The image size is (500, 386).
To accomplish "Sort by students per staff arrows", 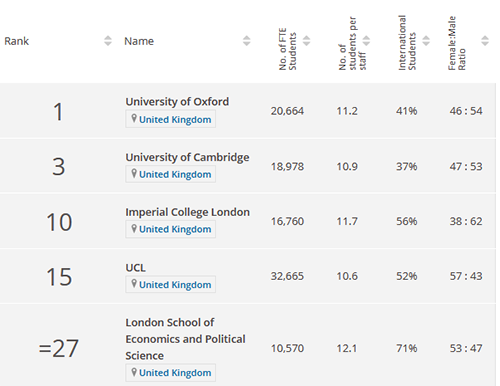I will pos(366,41).
